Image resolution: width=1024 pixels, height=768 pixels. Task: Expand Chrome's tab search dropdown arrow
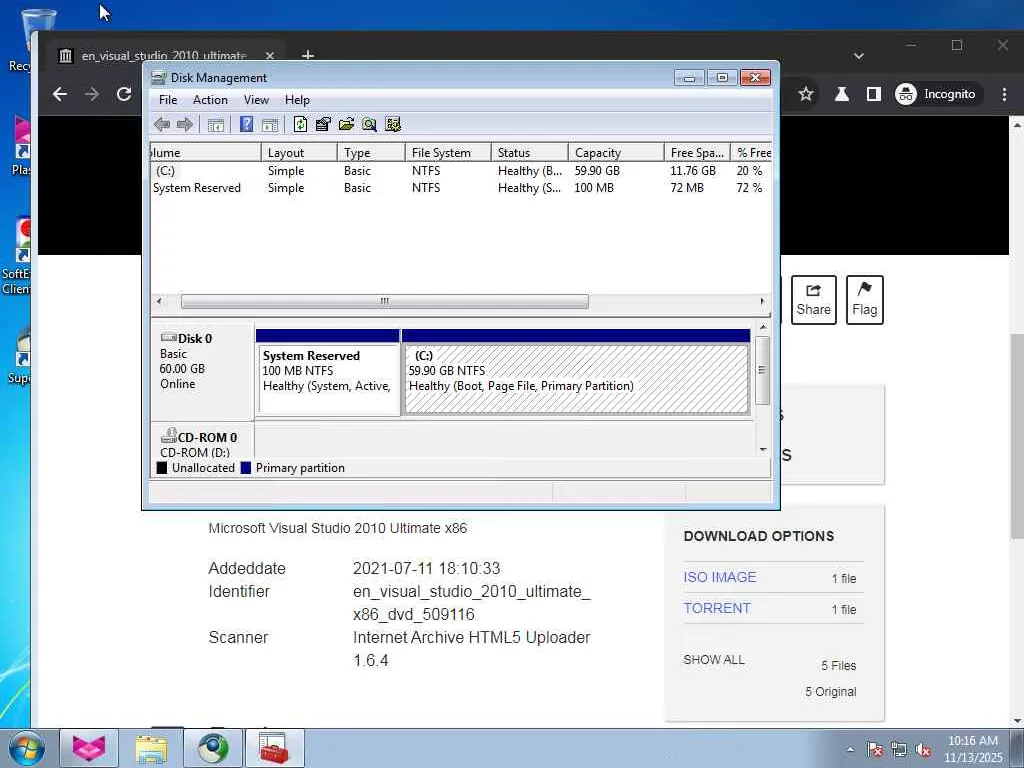(x=859, y=56)
